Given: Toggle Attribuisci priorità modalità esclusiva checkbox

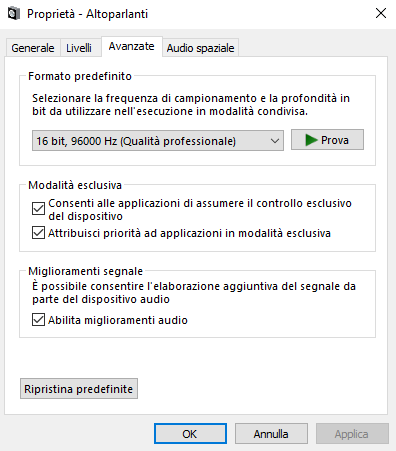Looking at the screenshot, I should [38, 233].
